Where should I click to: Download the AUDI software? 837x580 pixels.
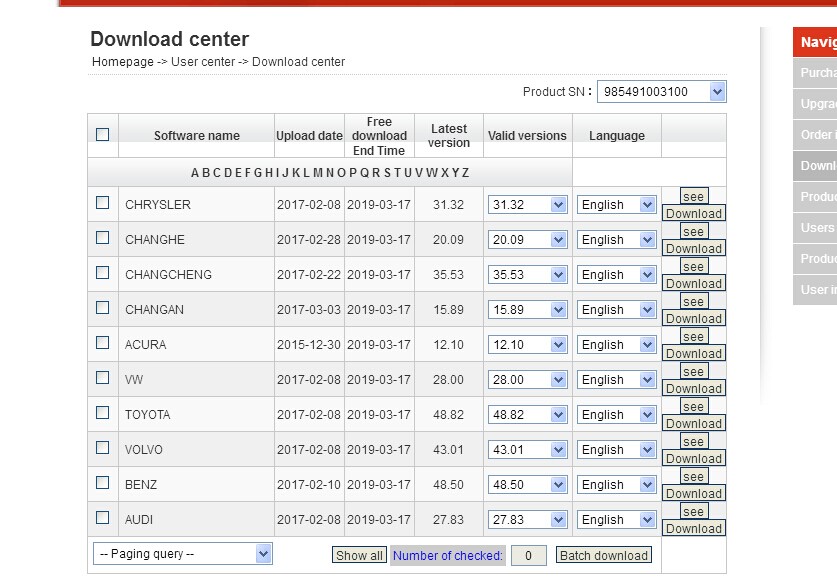click(694, 529)
